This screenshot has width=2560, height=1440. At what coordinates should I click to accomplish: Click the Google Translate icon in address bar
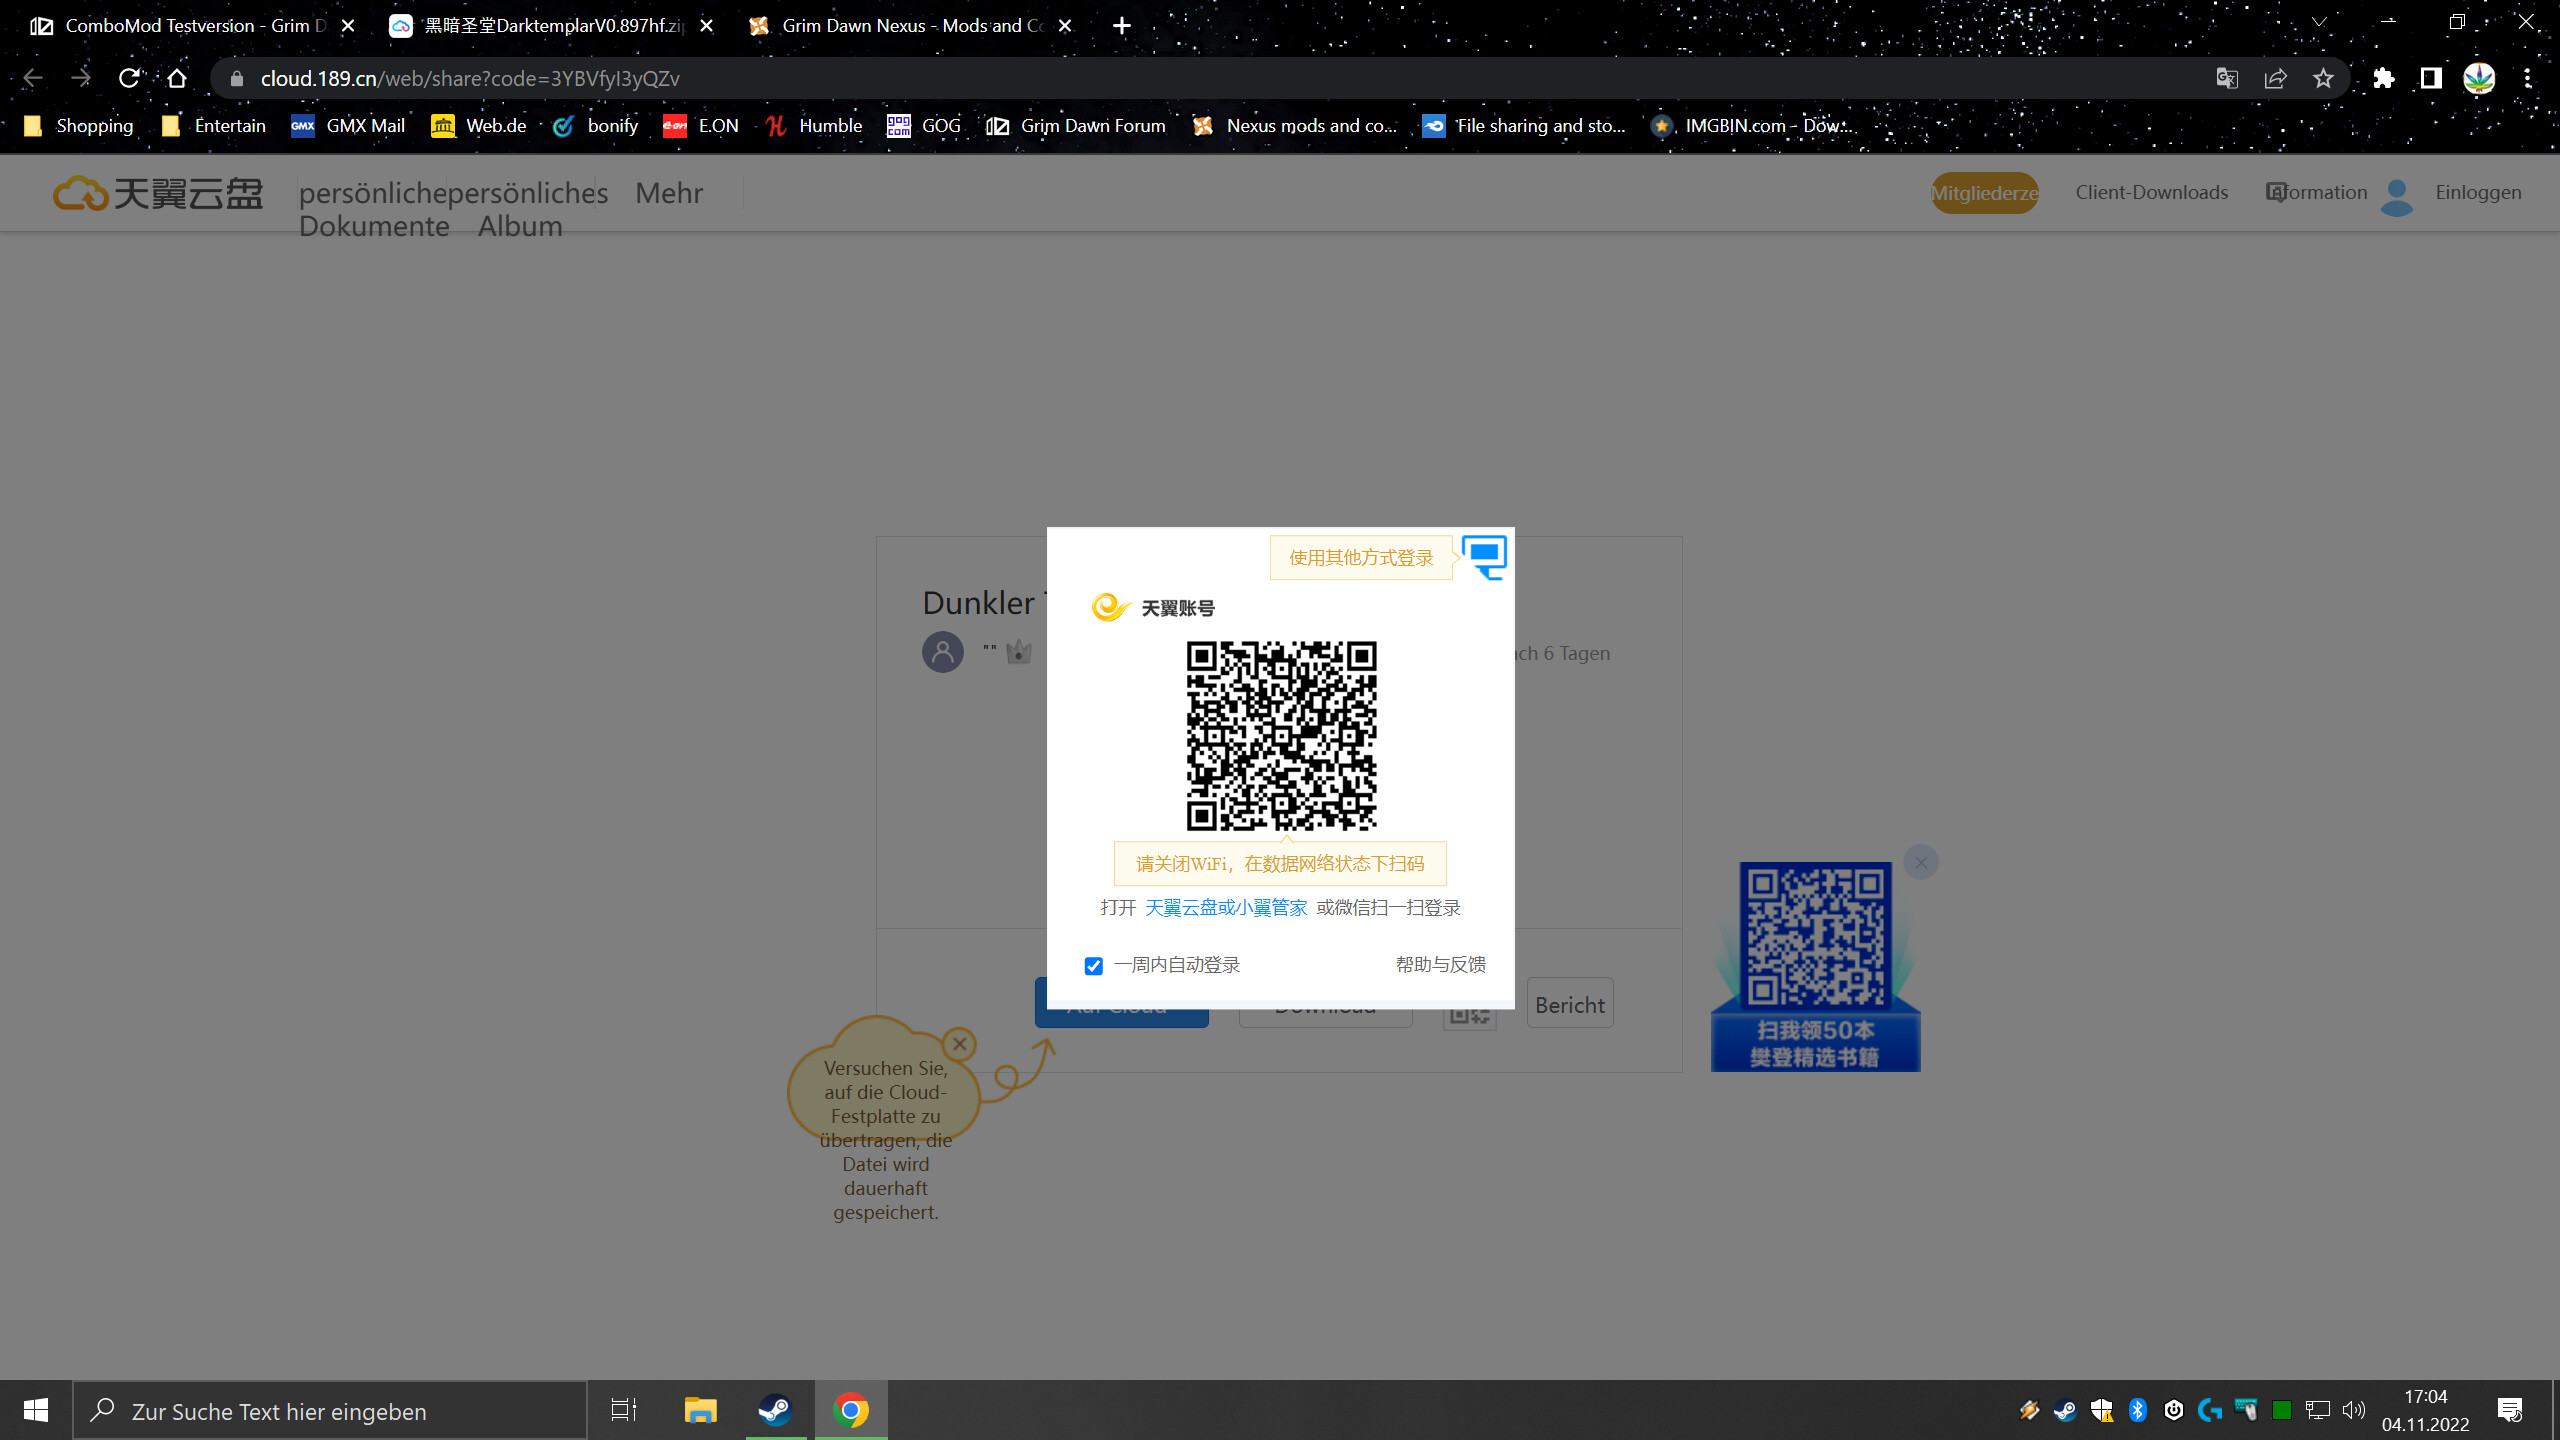2226,78
